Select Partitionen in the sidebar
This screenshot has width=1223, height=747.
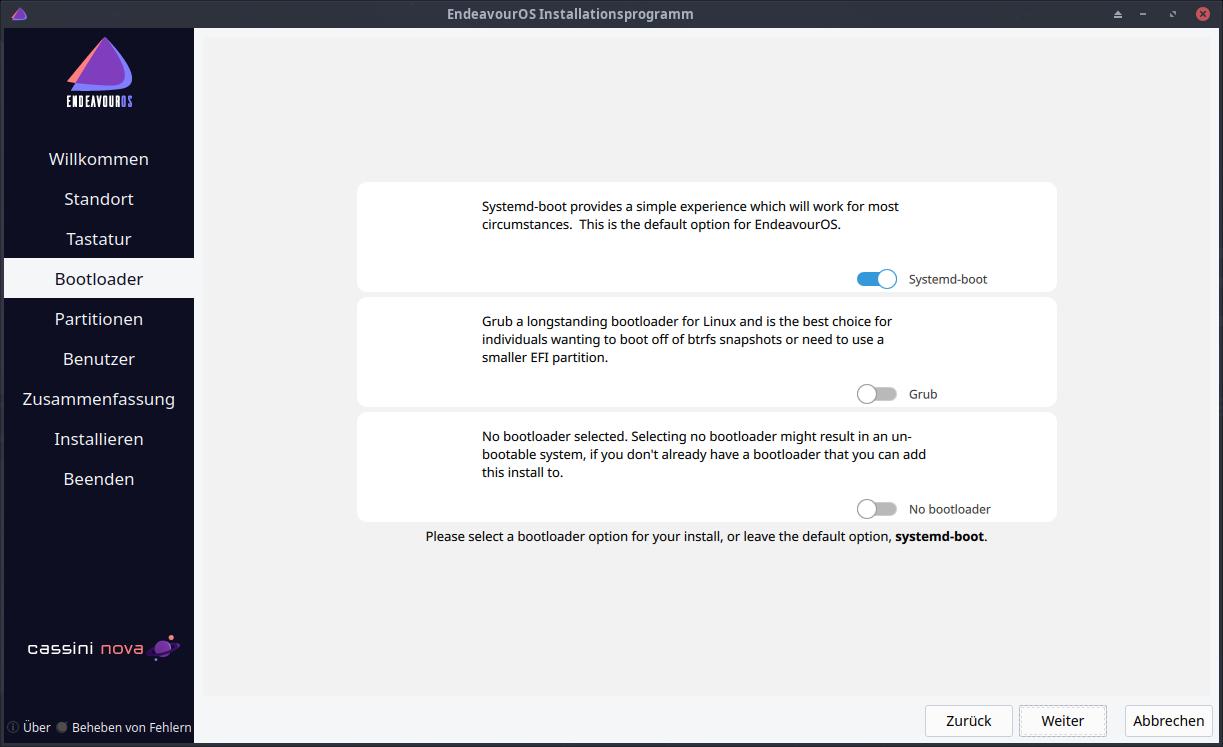pyautogui.click(x=99, y=318)
